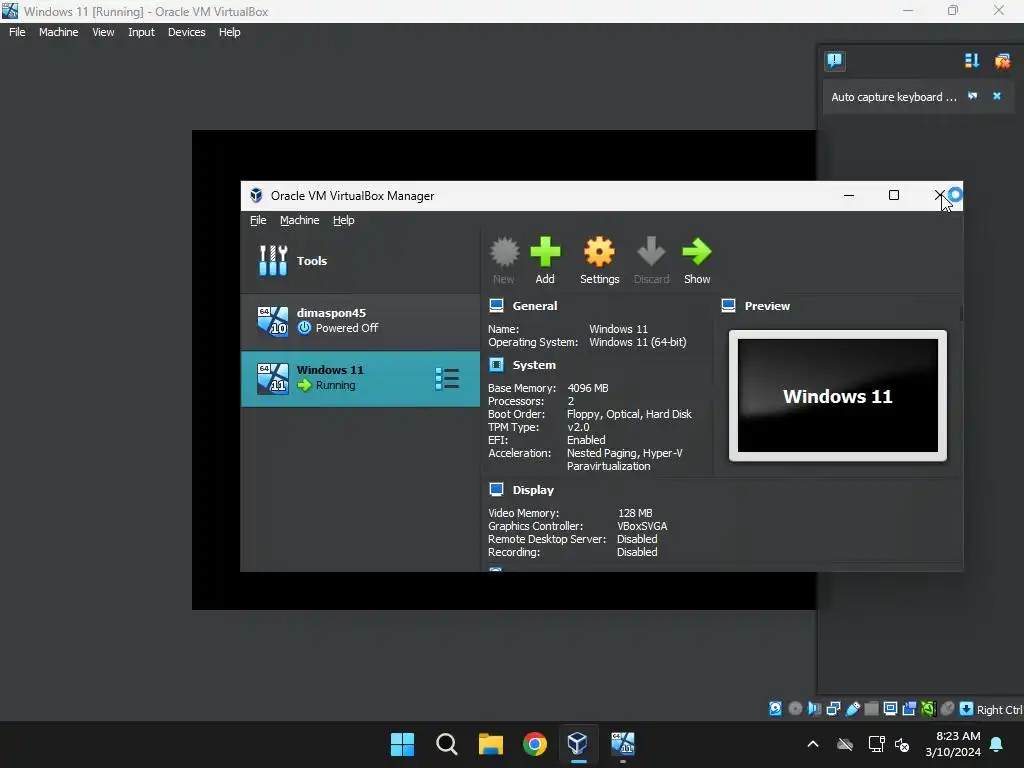The height and width of the screenshot is (768, 1024).
Task: Select the Tools entry in the sidebar
Action: tap(360, 261)
